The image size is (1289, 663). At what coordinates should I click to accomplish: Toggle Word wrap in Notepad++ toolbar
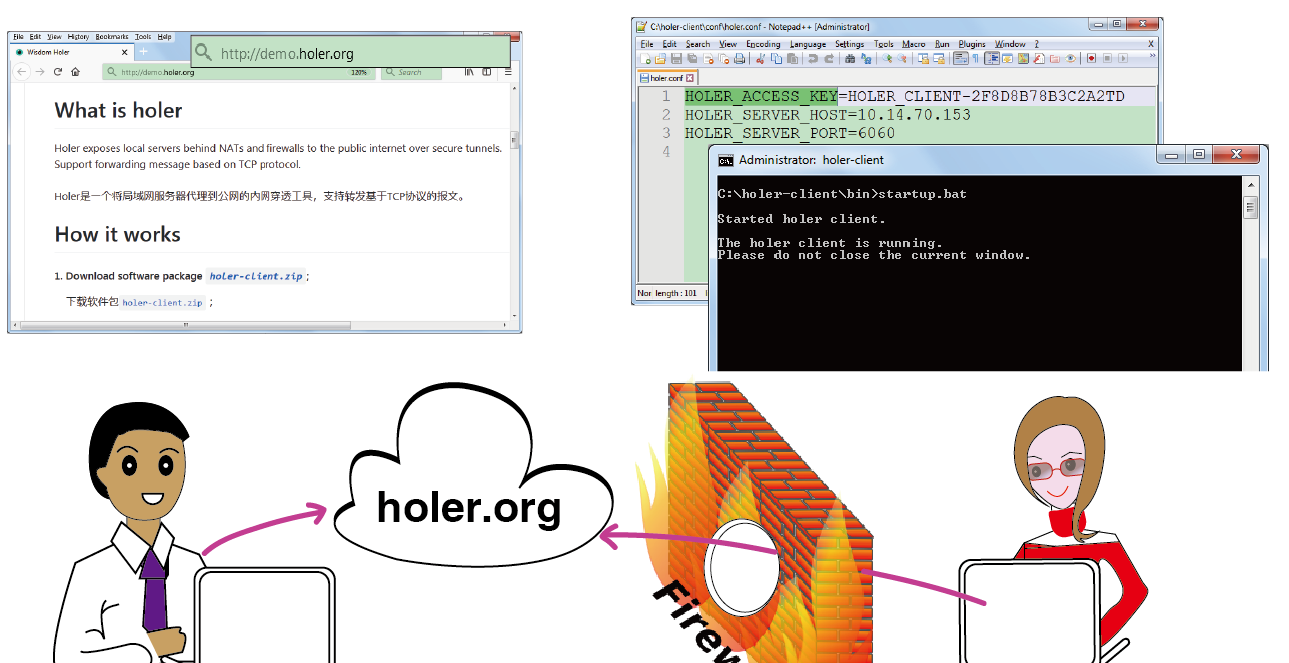[x=961, y=58]
